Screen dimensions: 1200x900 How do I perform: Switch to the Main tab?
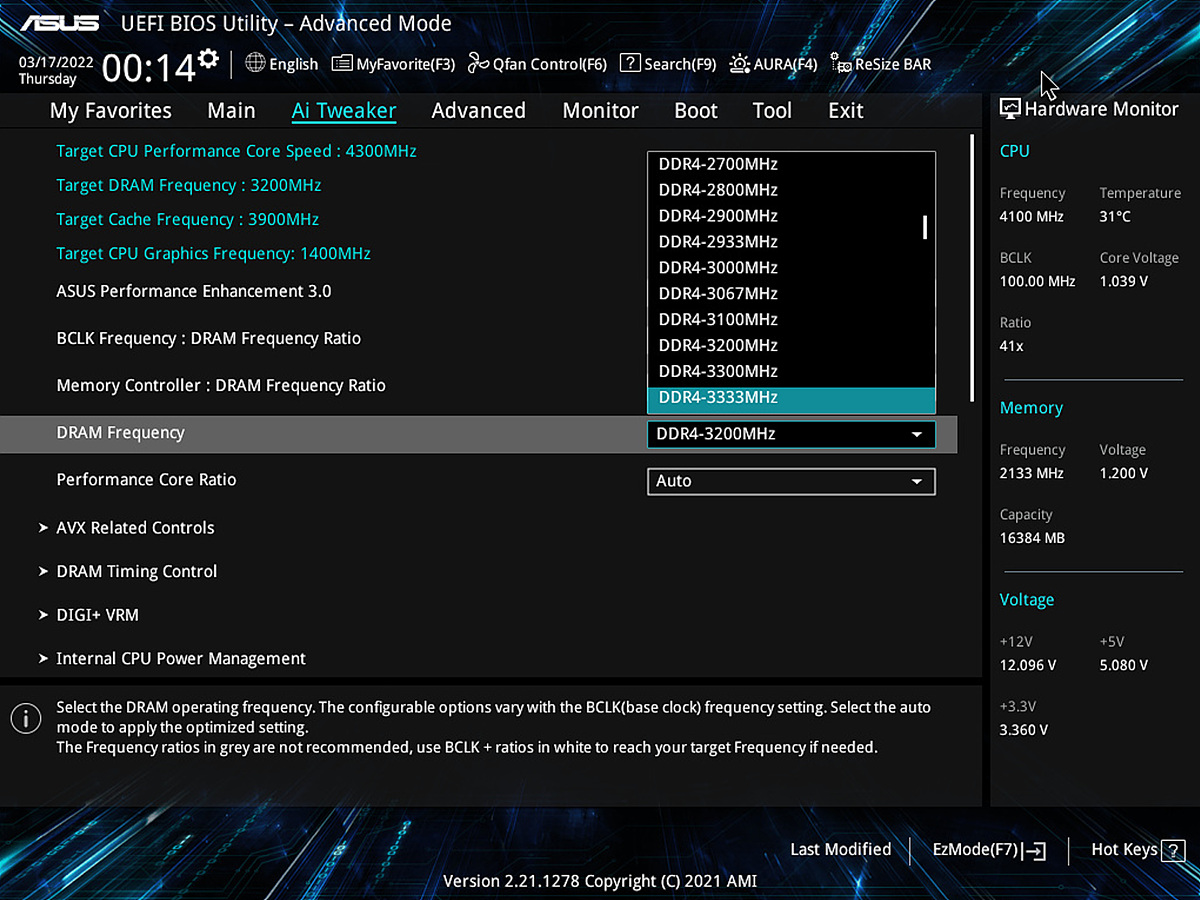(x=231, y=111)
